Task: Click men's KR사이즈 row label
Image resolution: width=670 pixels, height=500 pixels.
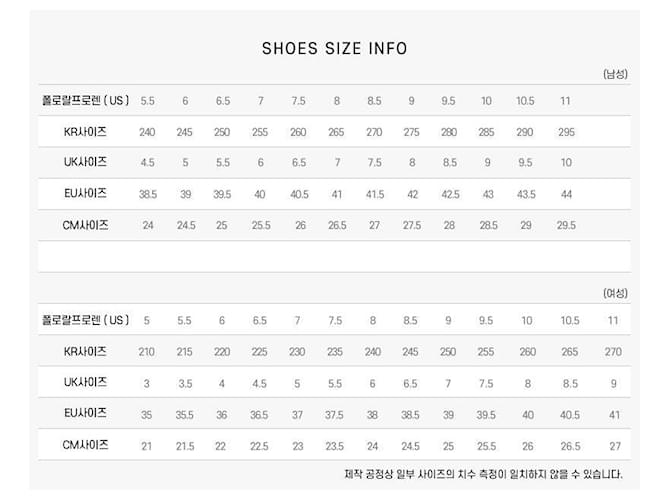Action: (x=85, y=132)
